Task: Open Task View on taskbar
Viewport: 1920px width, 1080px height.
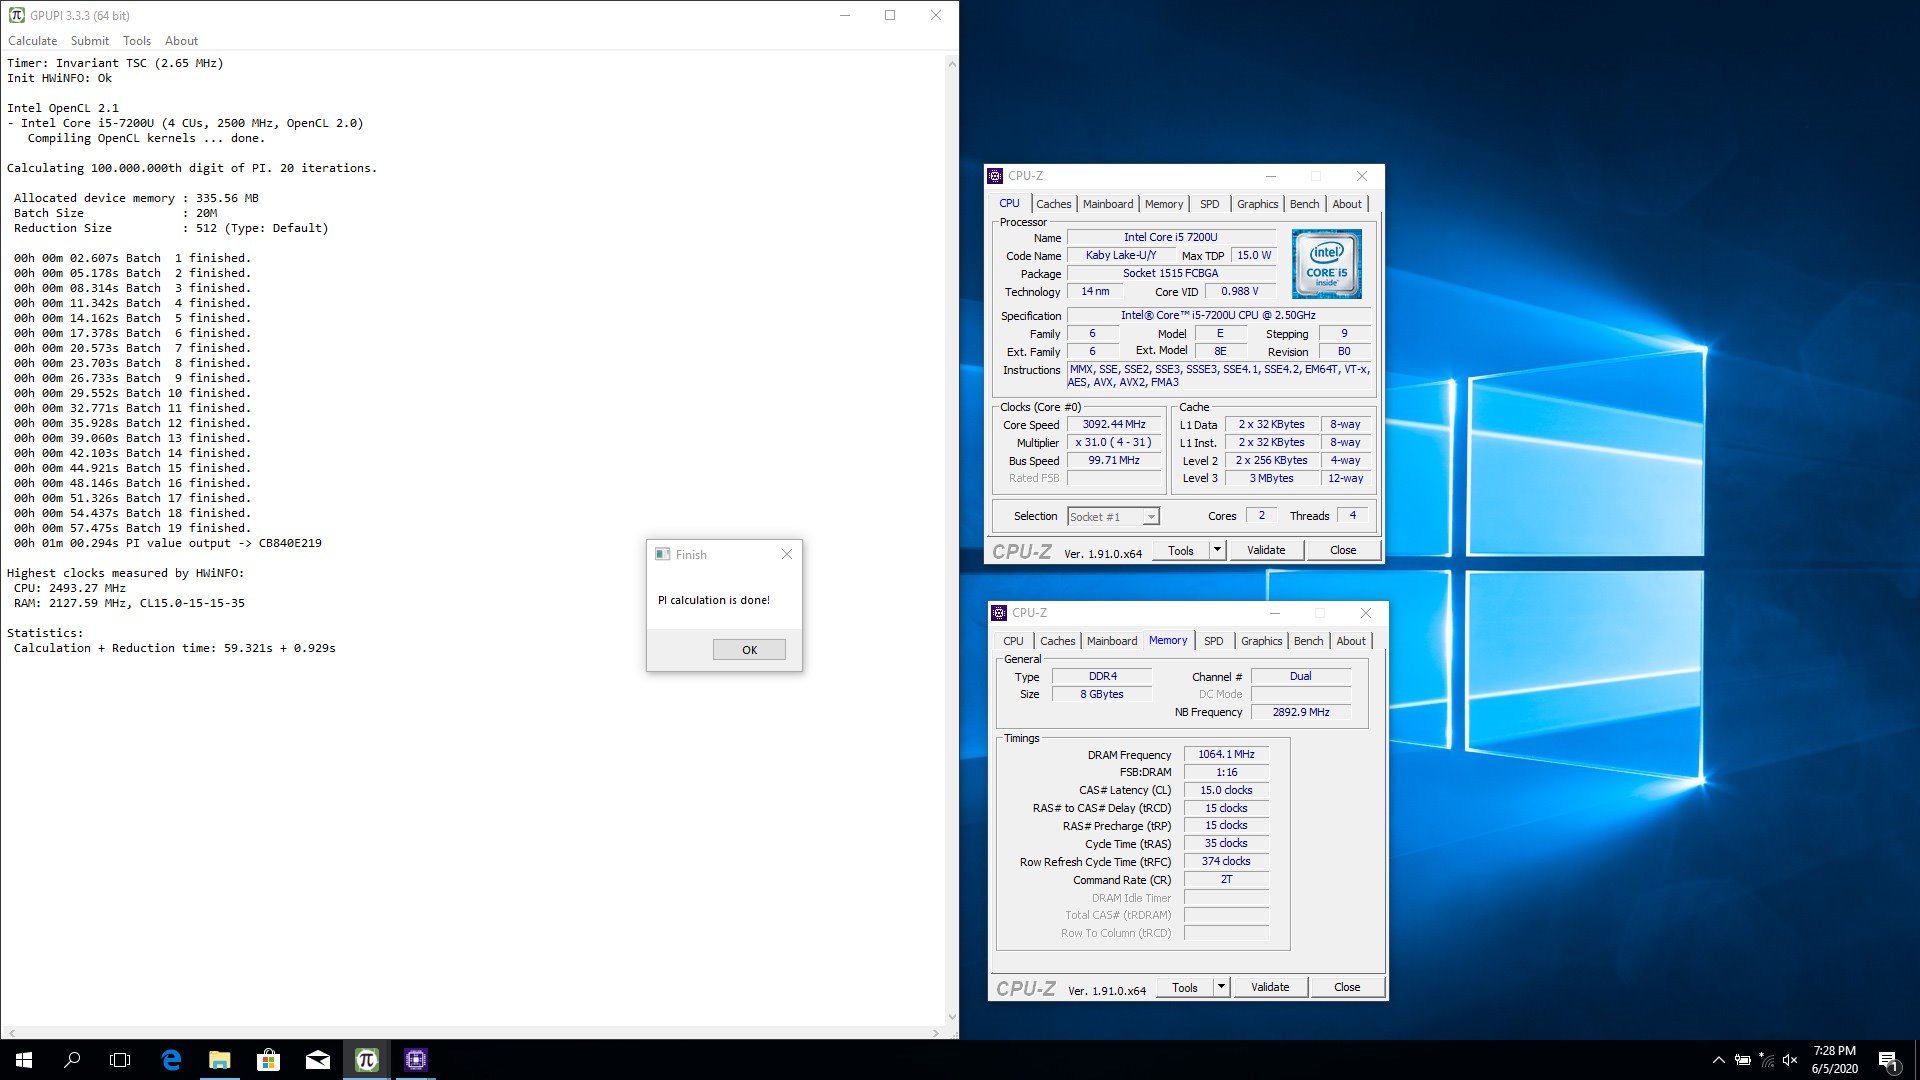Action: click(120, 1060)
